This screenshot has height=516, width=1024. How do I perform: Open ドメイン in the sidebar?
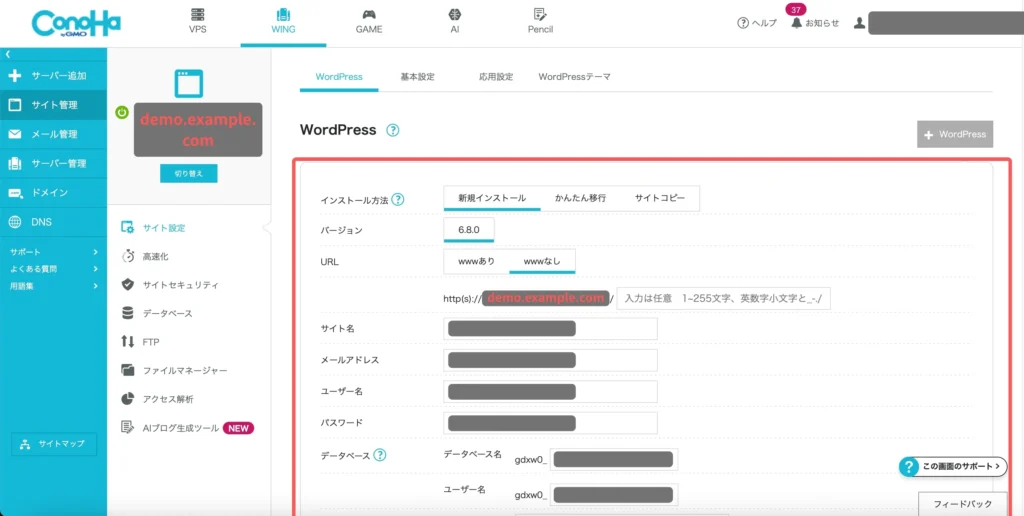[x=54, y=193]
